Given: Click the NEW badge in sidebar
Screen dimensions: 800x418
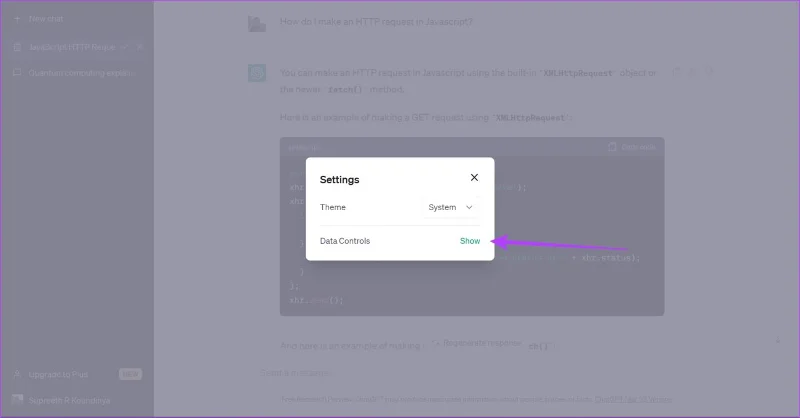Looking at the screenshot, I should [x=130, y=374].
